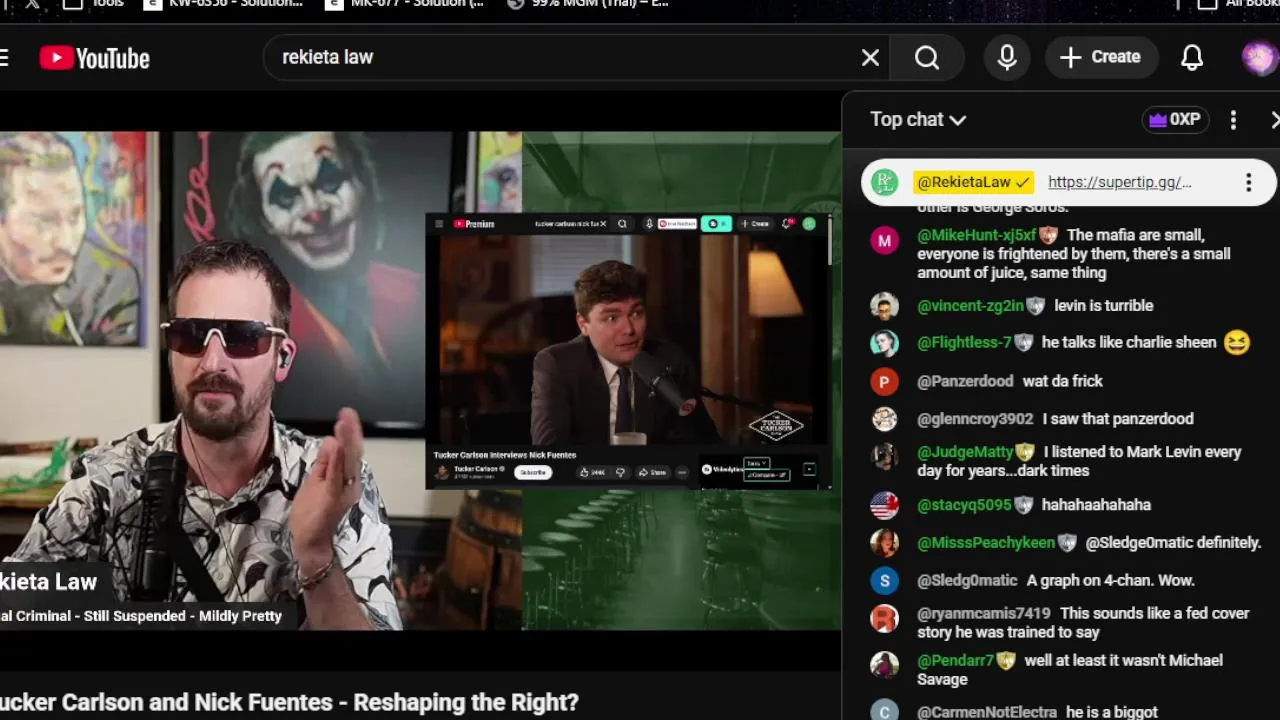Click the RekietaLaw avatar in pinned message
Image resolution: width=1280 pixels, height=720 pixels.
[884, 182]
